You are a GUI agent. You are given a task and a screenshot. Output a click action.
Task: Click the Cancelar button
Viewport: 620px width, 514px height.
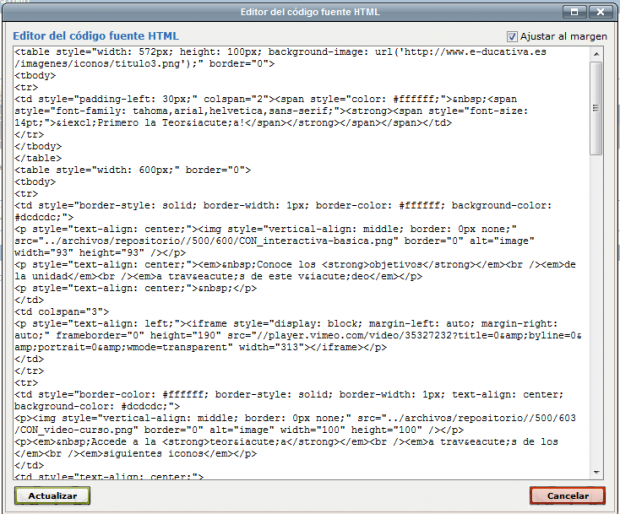567,495
